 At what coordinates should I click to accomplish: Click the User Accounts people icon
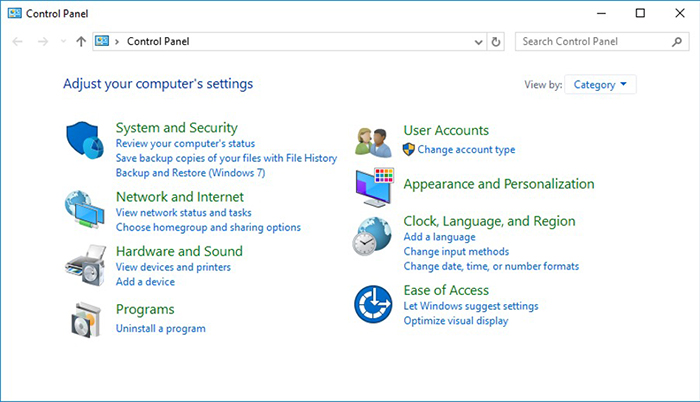click(x=373, y=141)
